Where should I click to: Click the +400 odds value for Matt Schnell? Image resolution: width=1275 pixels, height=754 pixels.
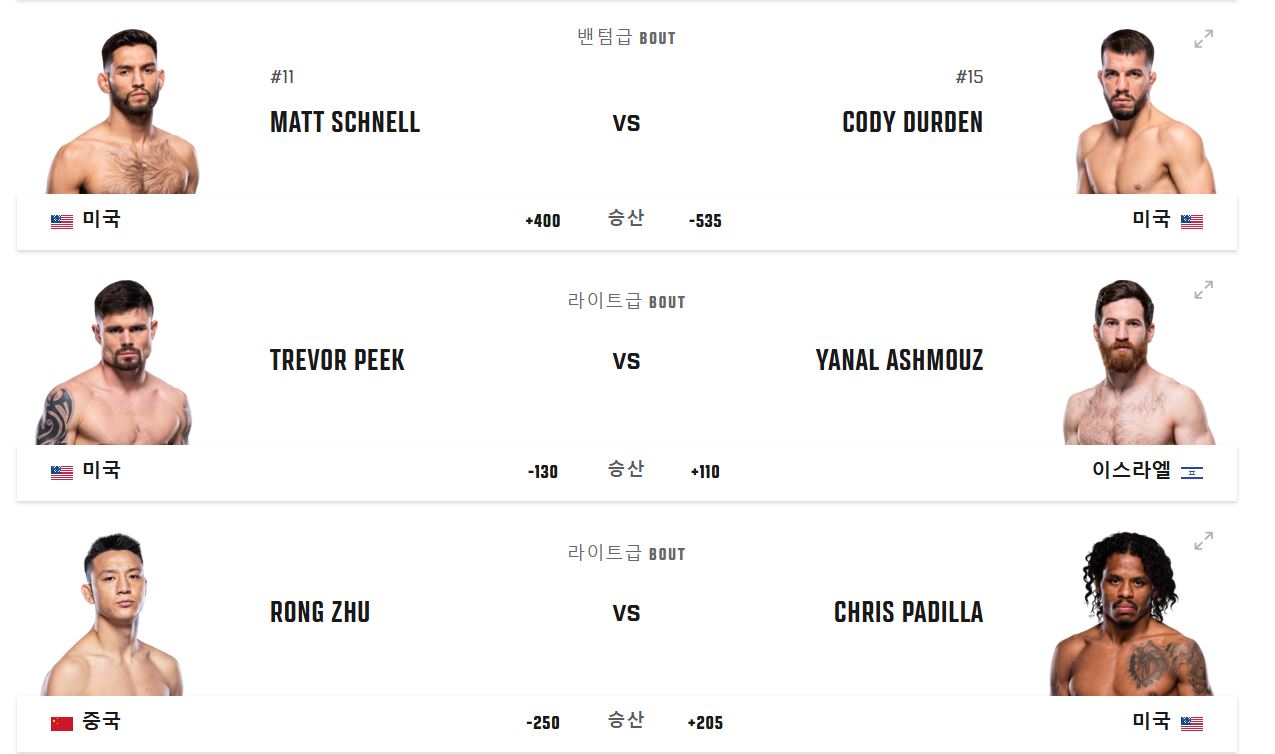543,221
